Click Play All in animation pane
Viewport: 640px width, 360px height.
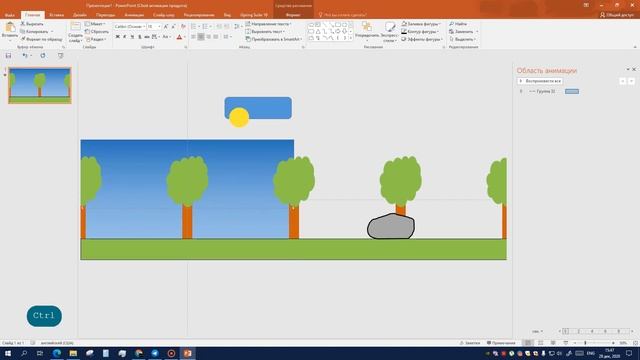(540, 81)
